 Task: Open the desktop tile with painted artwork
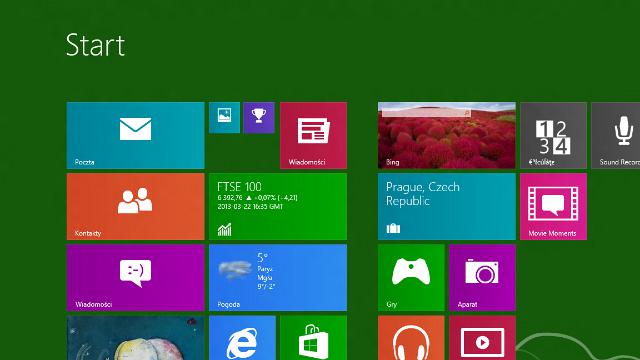[x=136, y=338]
